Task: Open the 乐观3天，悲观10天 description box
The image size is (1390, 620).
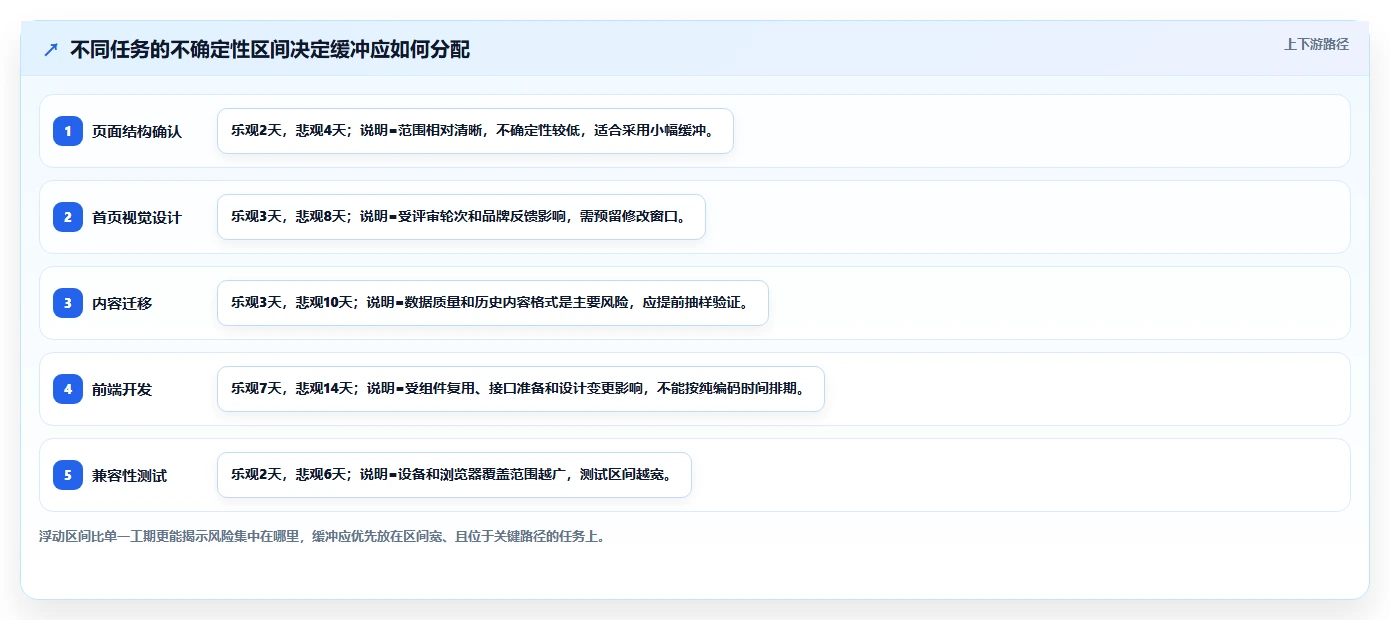Action: point(493,303)
